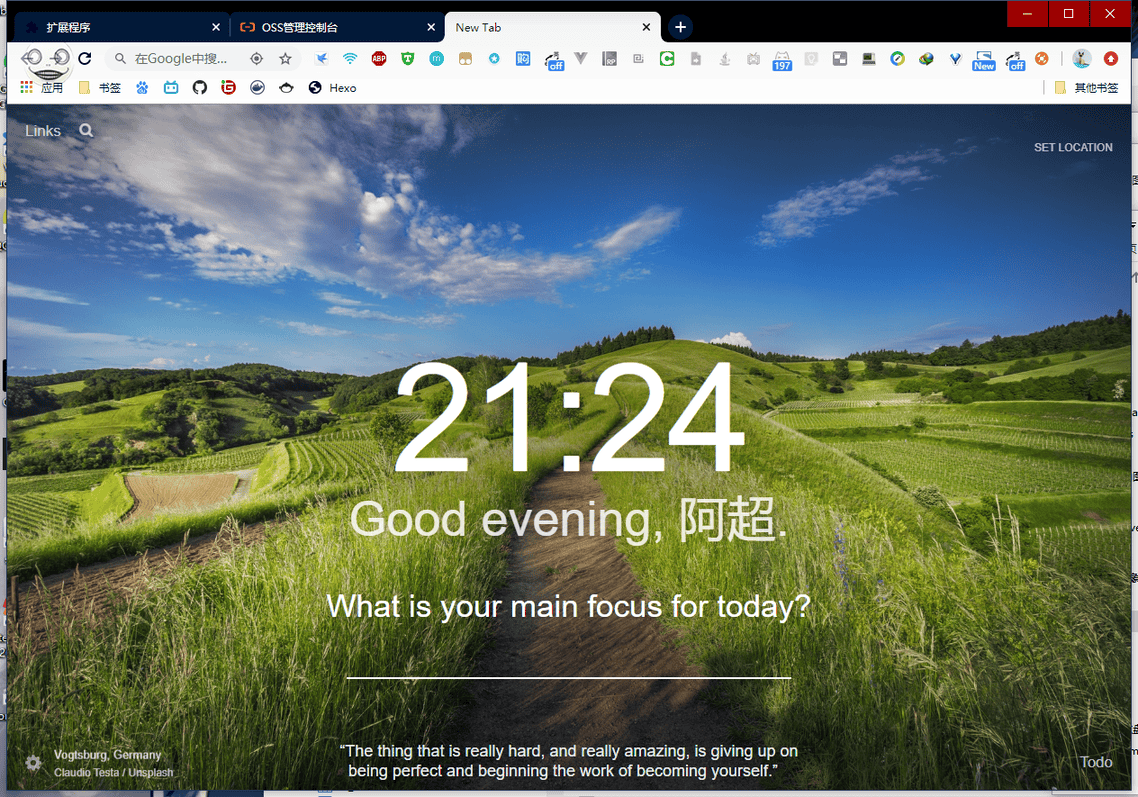Click the extension badge showing 197
Image resolution: width=1138 pixels, height=797 pixels.
(781, 59)
